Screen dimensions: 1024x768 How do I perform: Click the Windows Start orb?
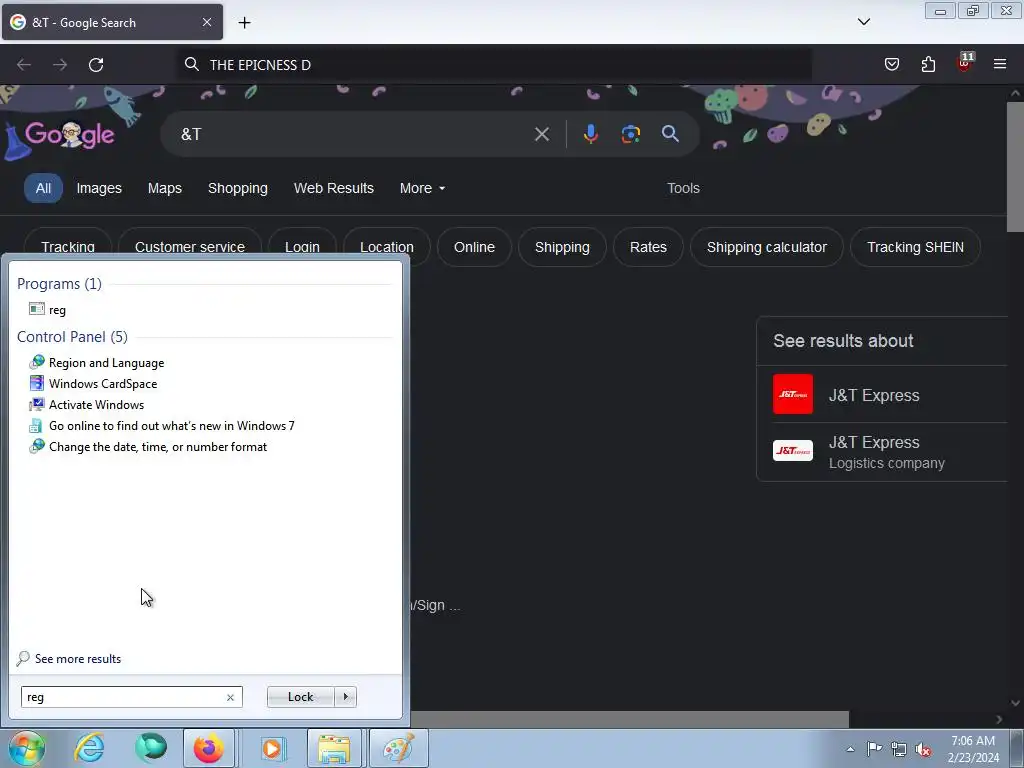tap(26, 748)
